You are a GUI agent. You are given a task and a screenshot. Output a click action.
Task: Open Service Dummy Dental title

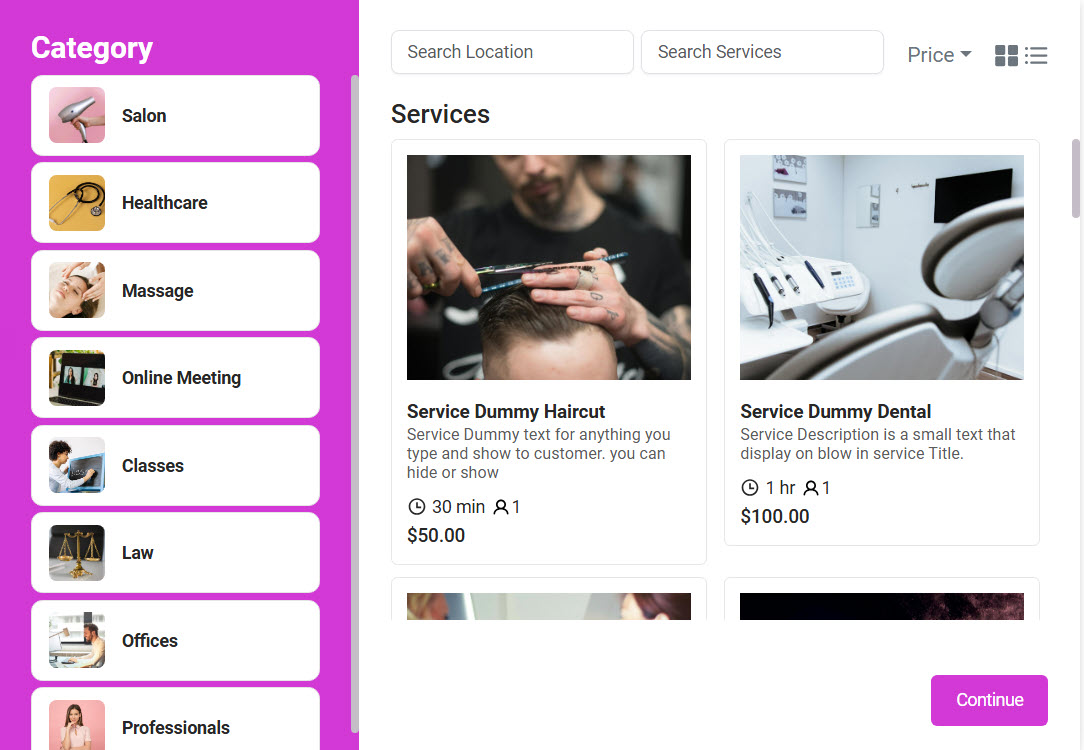(835, 411)
